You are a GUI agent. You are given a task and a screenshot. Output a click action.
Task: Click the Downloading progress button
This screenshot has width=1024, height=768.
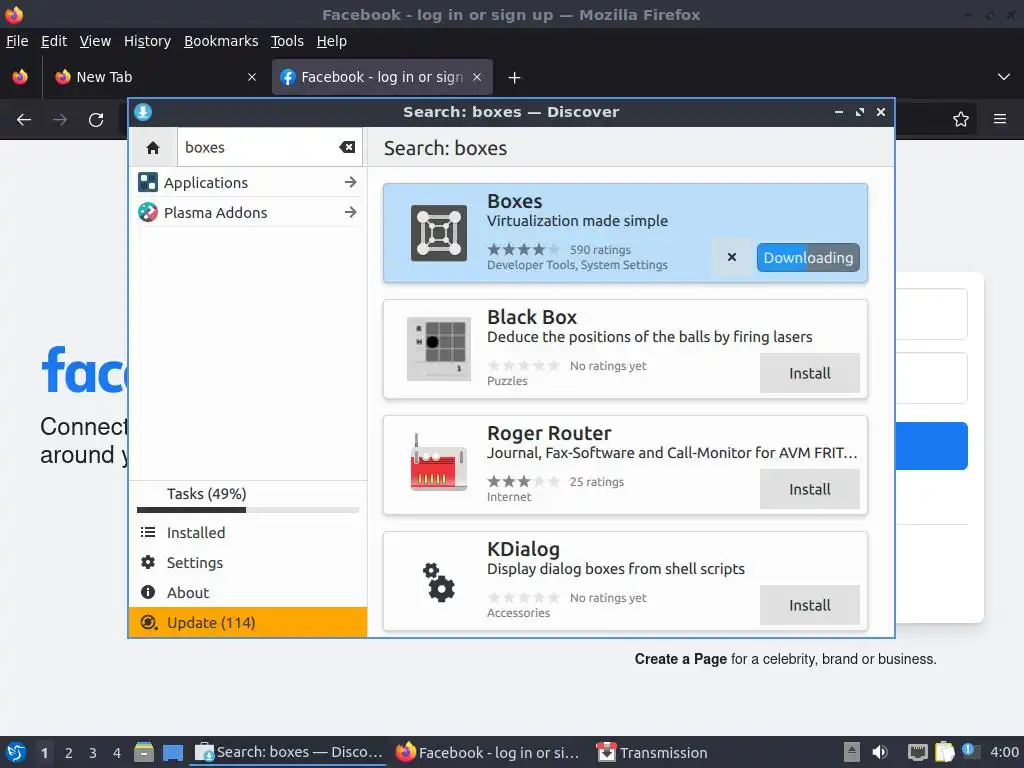coord(808,258)
